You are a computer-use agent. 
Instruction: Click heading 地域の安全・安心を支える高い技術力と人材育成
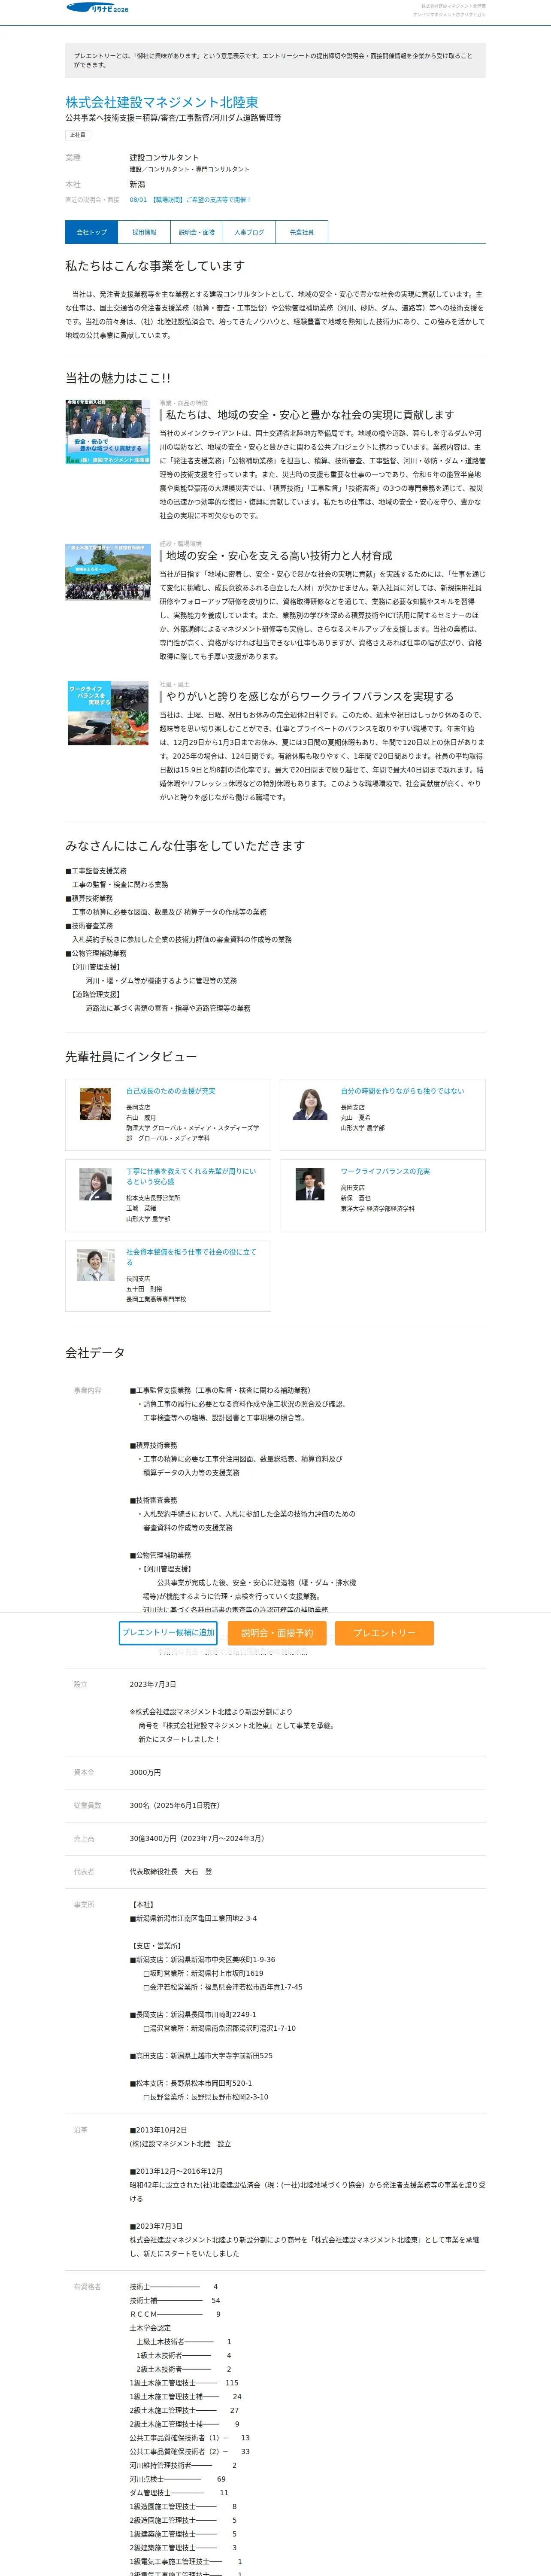point(279,555)
